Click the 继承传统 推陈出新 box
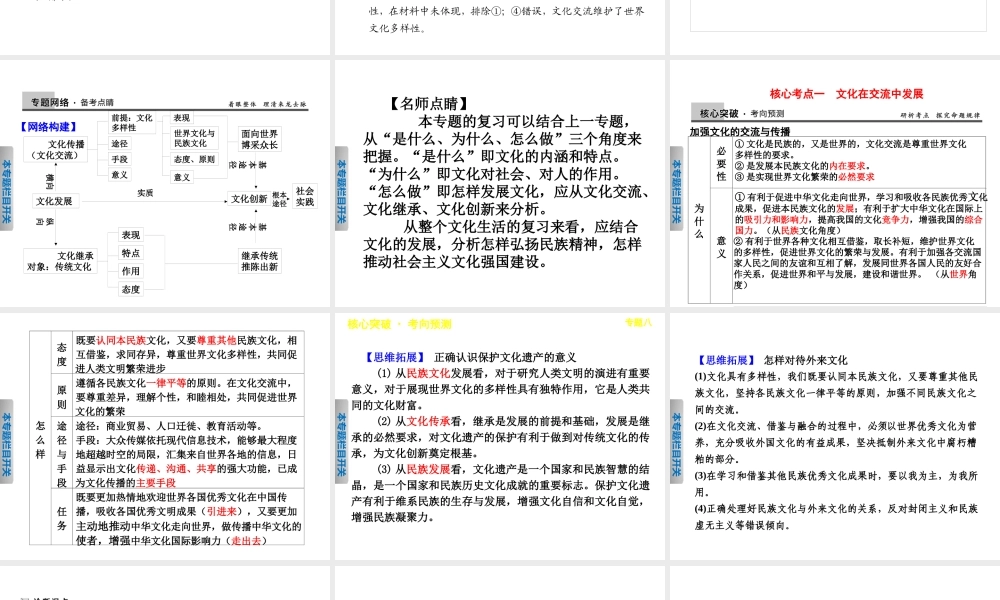The width and height of the screenshot is (1000, 600). (260, 261)
